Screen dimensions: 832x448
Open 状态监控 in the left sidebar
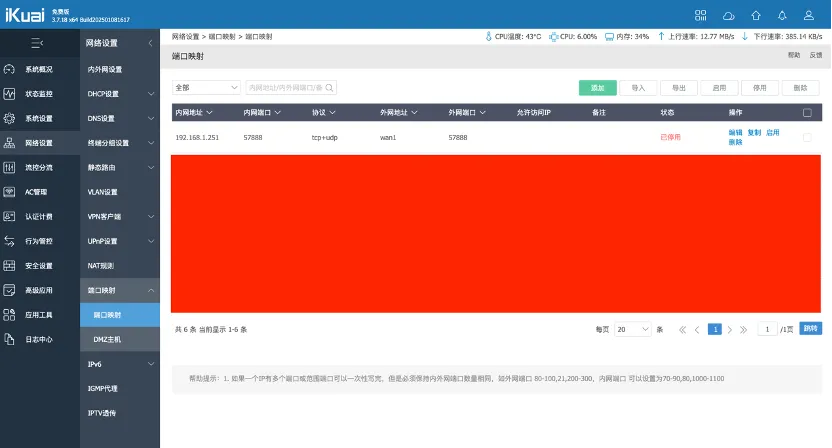pyautogui.click(x=40, y=94)
